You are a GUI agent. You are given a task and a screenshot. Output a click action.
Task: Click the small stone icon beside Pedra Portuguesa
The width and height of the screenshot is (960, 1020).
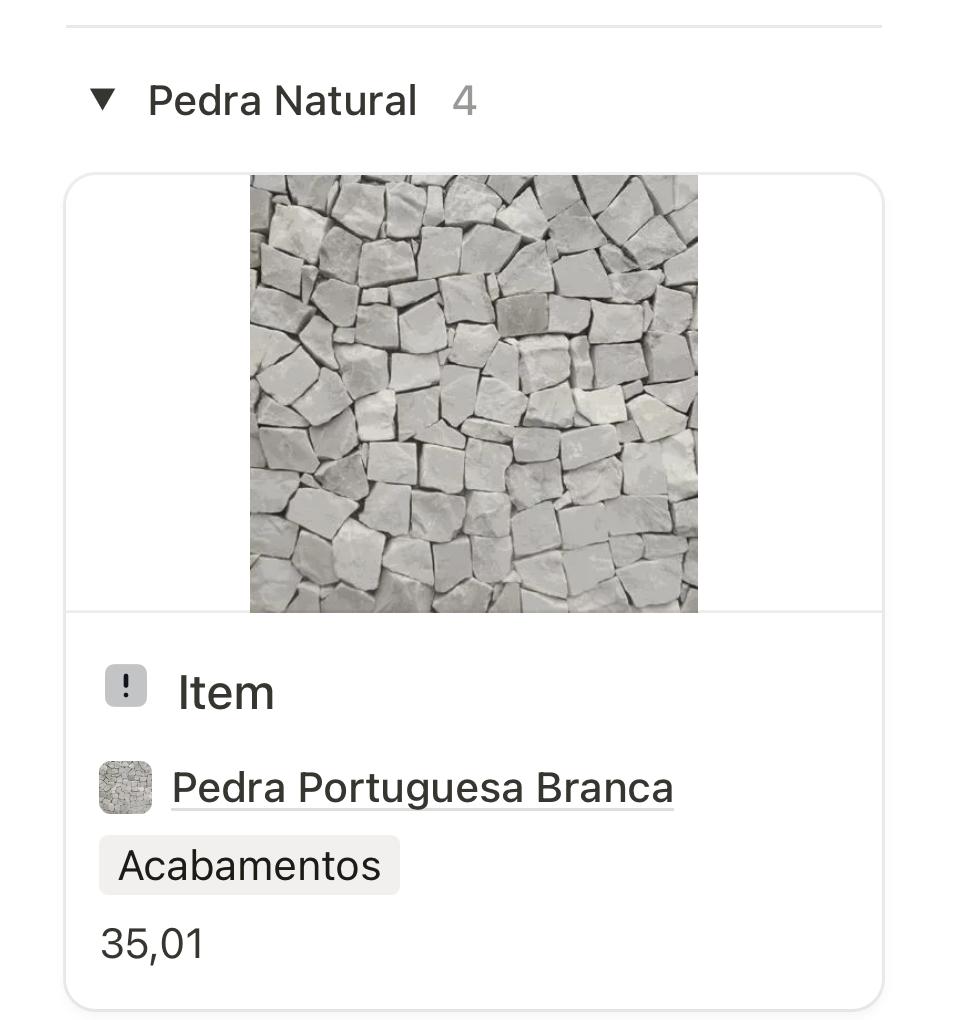126,787
